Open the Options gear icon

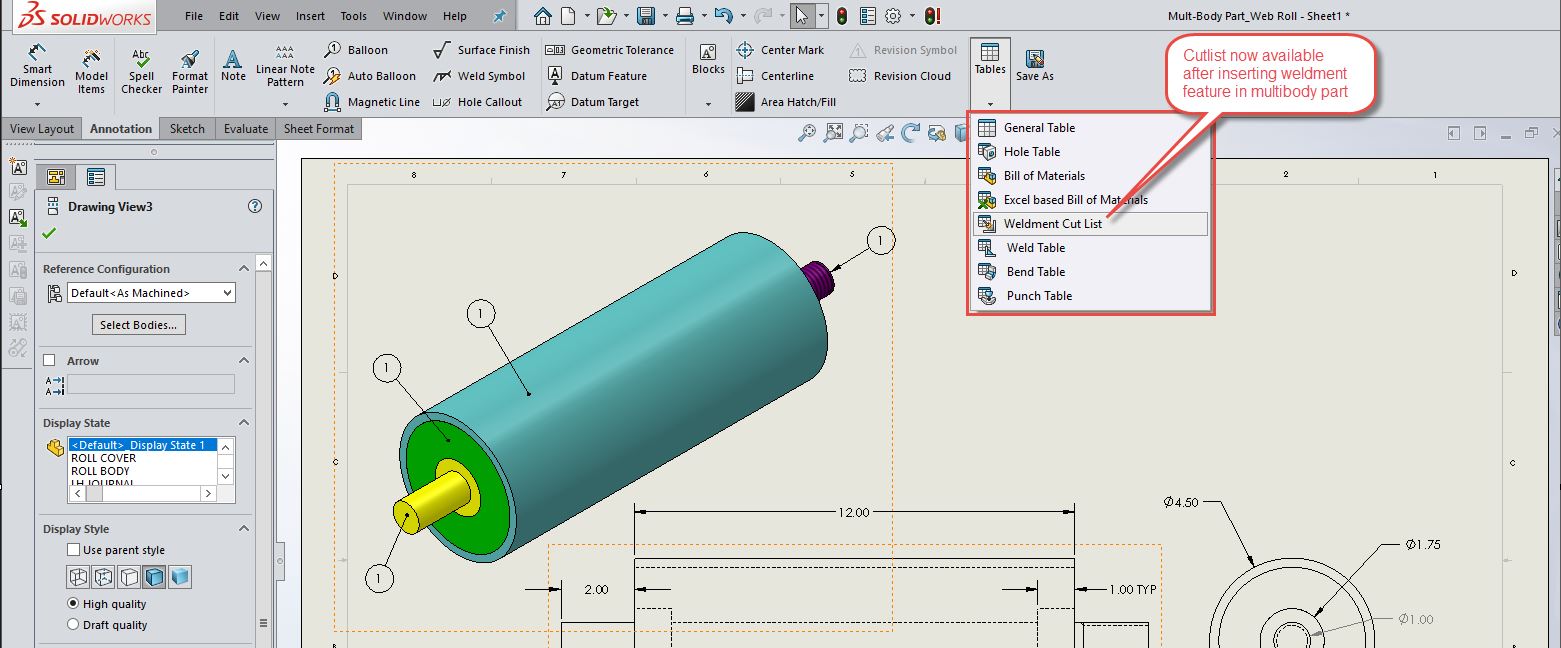[x=893, y=16]
